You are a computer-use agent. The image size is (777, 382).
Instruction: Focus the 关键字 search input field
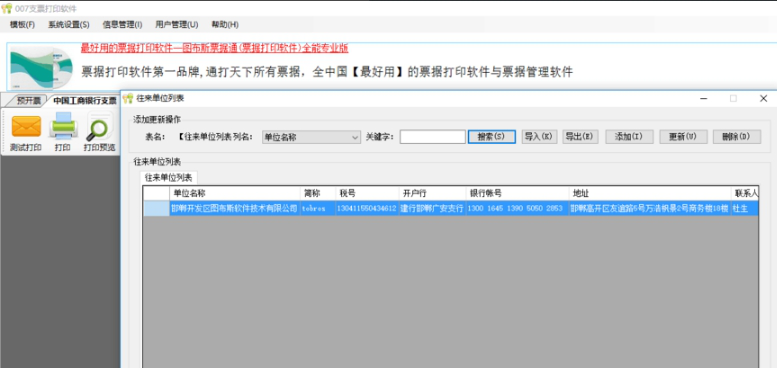point(433,137)
